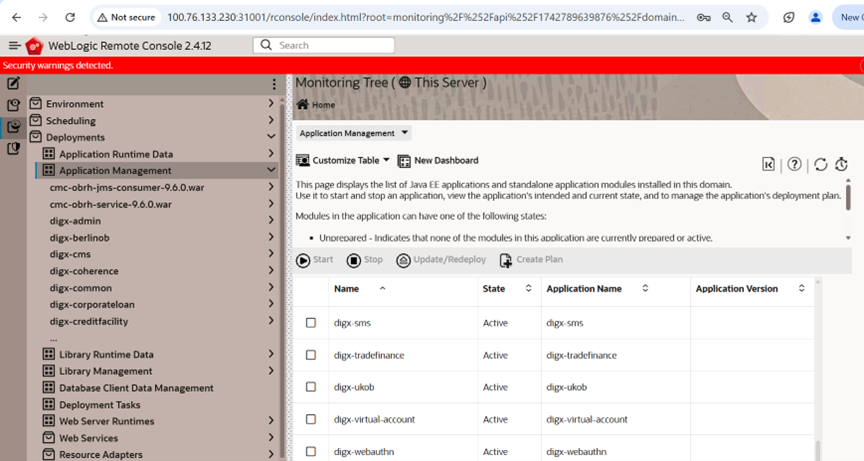
Task: Click the help question mark icon
Action: coord(794,165)
